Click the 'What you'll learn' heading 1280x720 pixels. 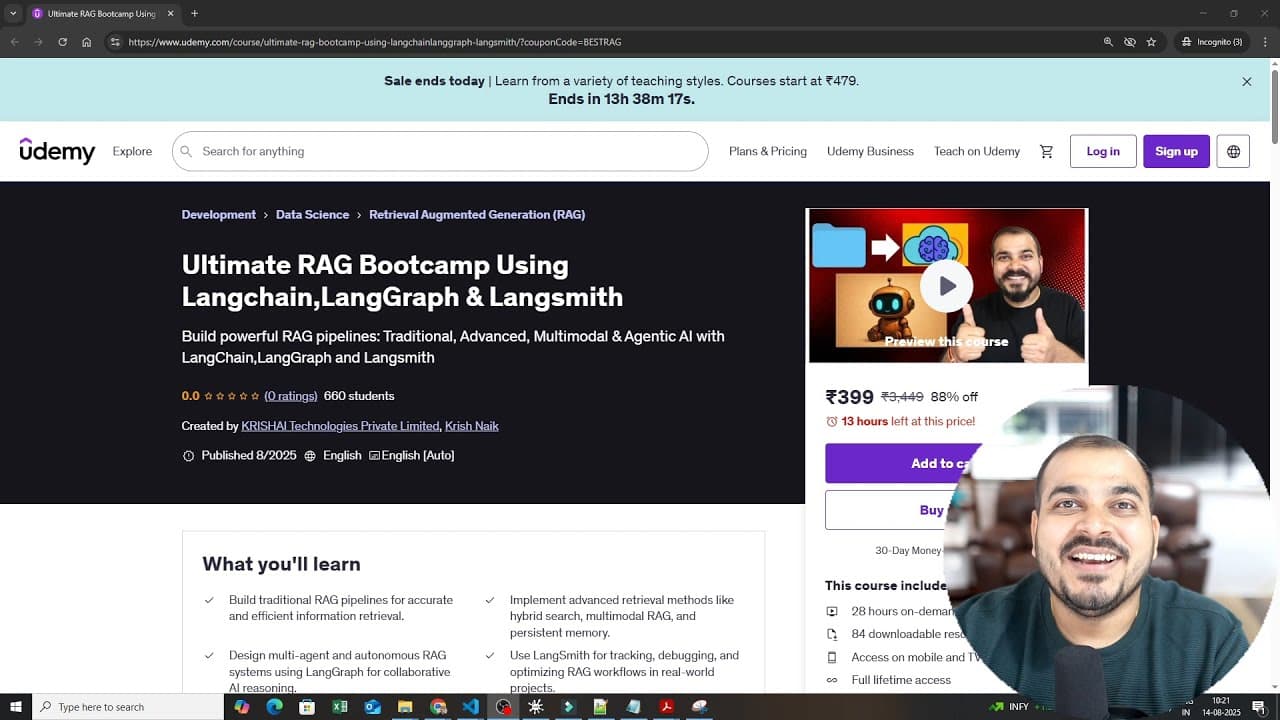click(281, 564)
